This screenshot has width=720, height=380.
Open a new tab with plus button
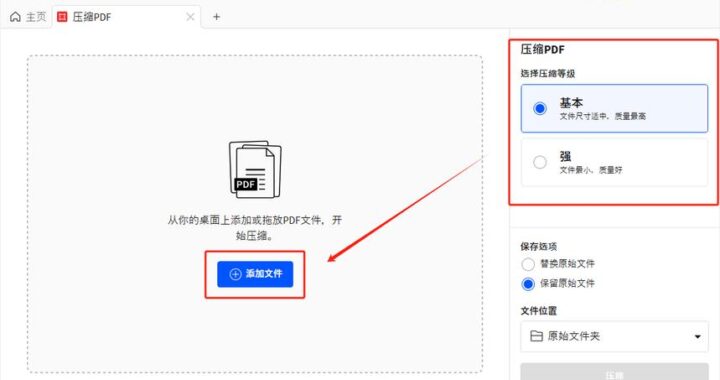[x=216, y=17]
